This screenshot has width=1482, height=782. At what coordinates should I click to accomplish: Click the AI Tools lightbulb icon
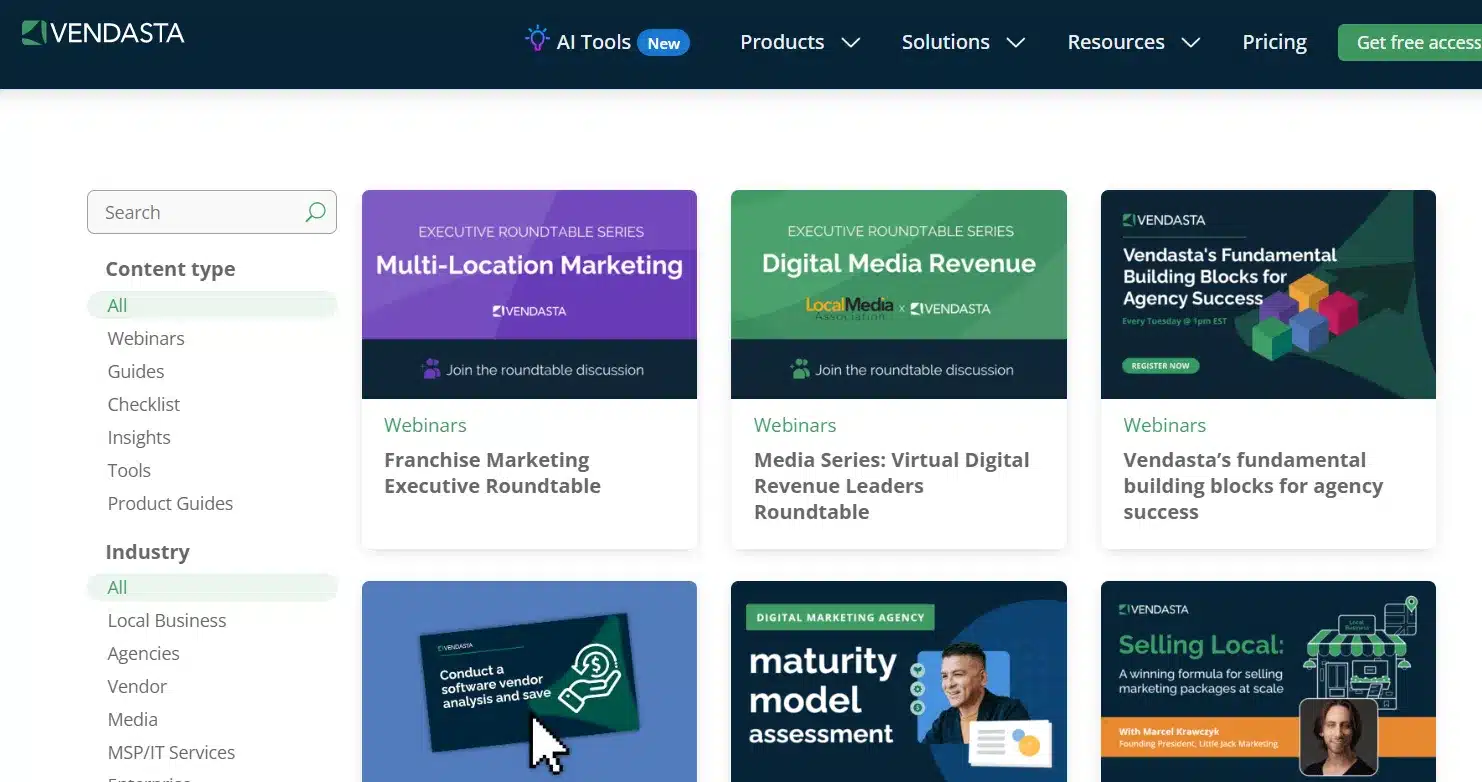click(536, 38)
